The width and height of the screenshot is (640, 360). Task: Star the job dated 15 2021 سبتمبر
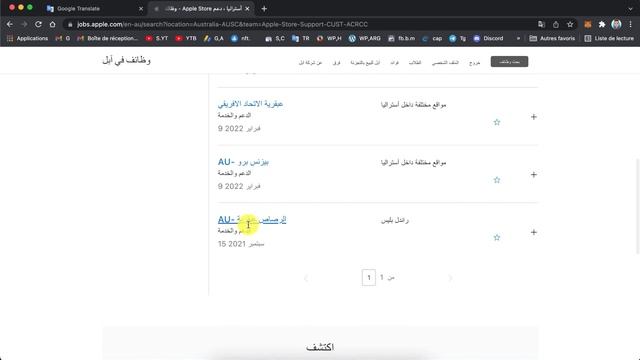(x=497, y=238)
